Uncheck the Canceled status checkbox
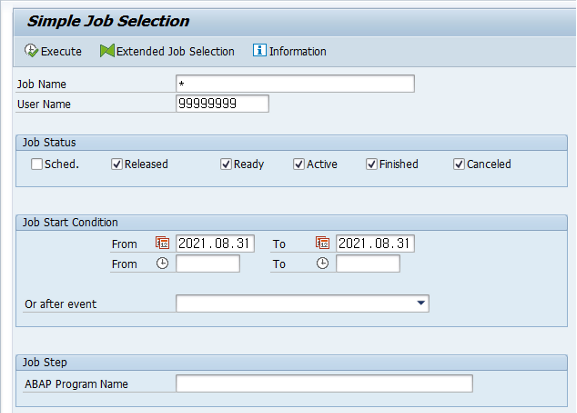 point(459,164)
